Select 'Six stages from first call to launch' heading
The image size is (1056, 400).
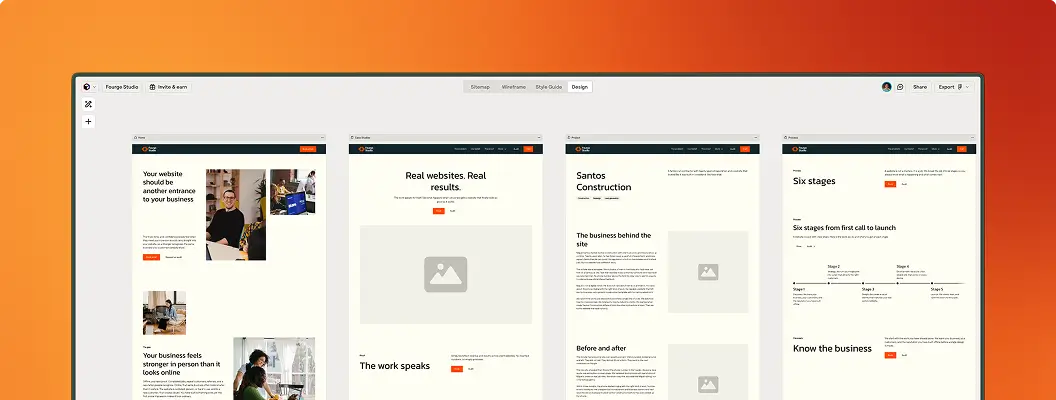tap(845, 228)
